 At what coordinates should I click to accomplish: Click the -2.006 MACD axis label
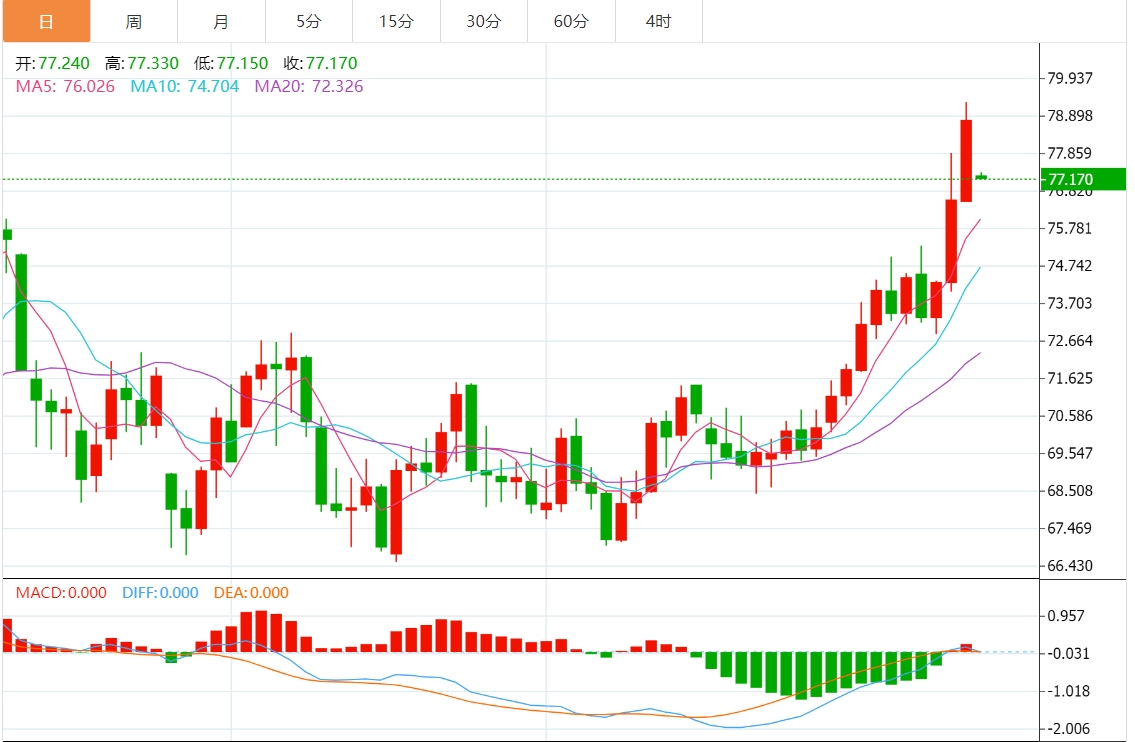click(x=1068, y=728)
